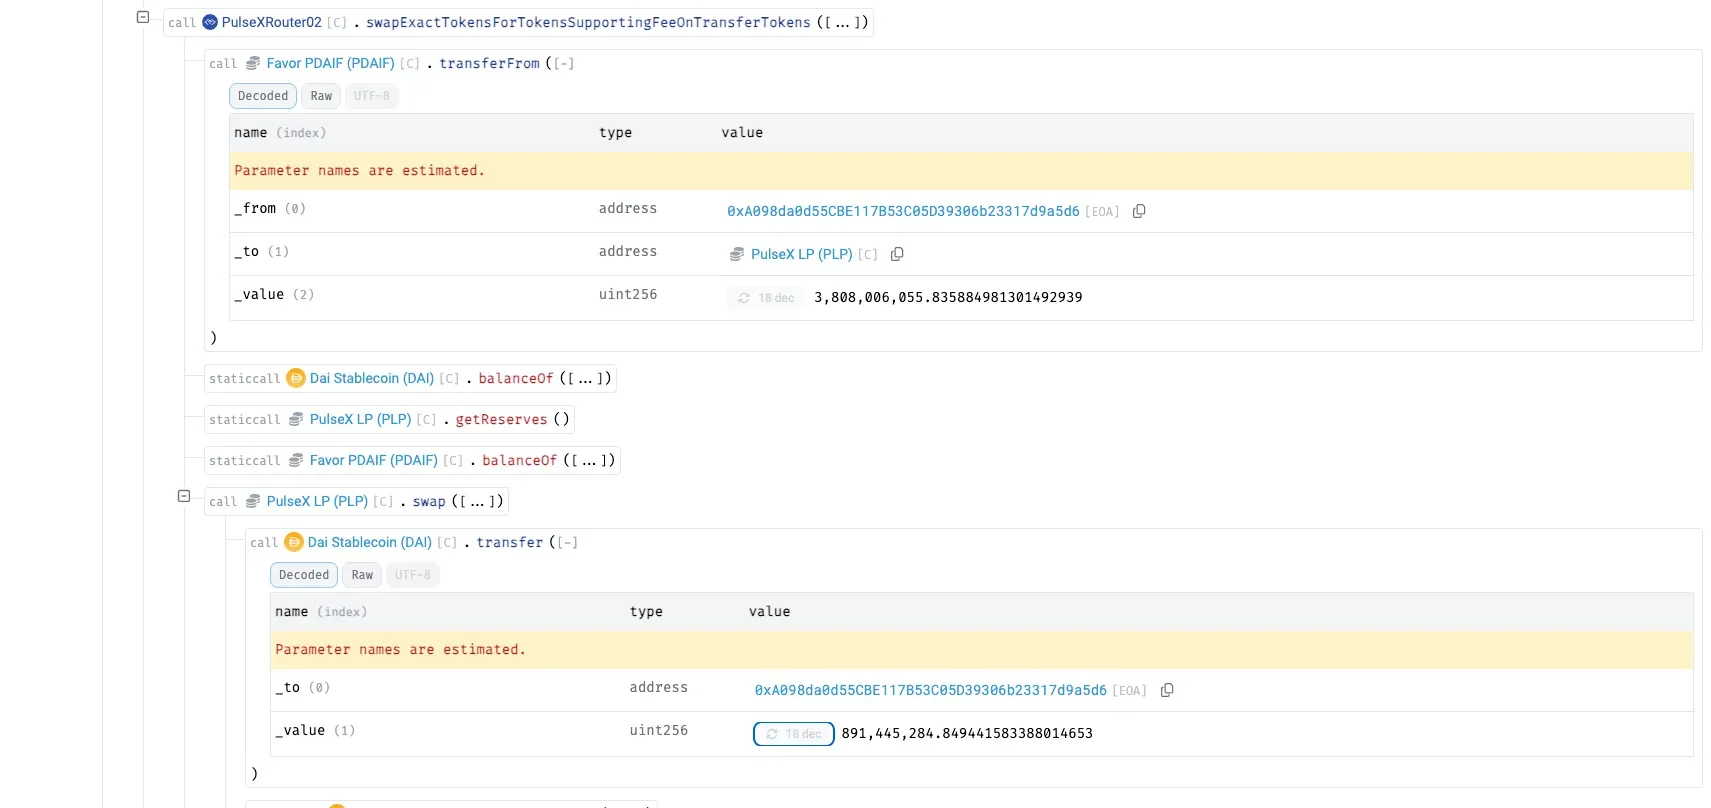This screenshot has width=1711, height=808.
Task: Click coin icon in PulseX LP swap row
Action: click(253, 501)
